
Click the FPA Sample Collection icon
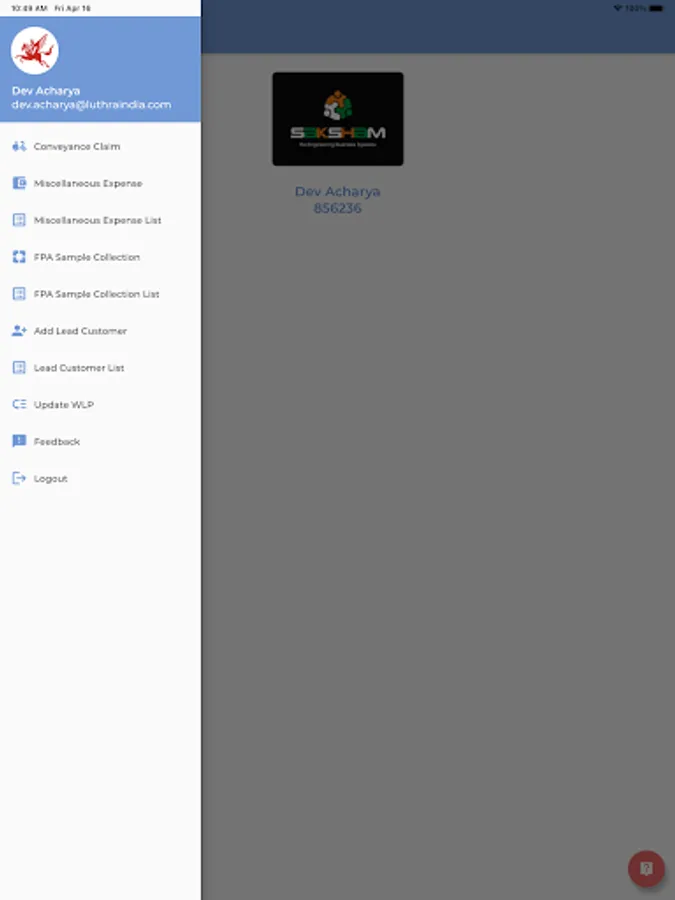pyautogui.click(x=19, y=257)
